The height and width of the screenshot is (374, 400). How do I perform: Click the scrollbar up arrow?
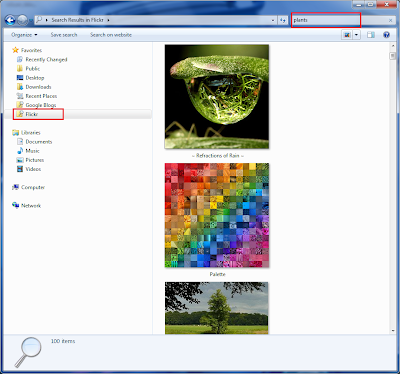click(392, 46)
